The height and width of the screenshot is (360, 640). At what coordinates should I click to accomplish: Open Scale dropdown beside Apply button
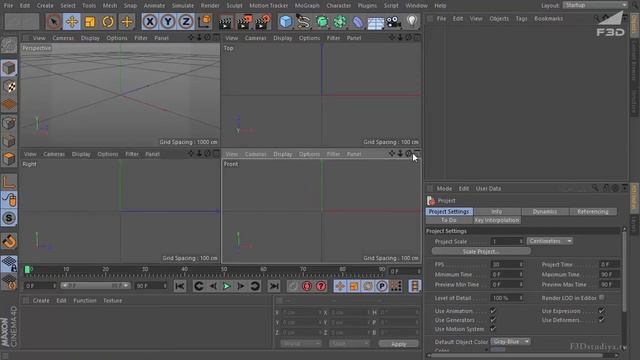[349, 344]
